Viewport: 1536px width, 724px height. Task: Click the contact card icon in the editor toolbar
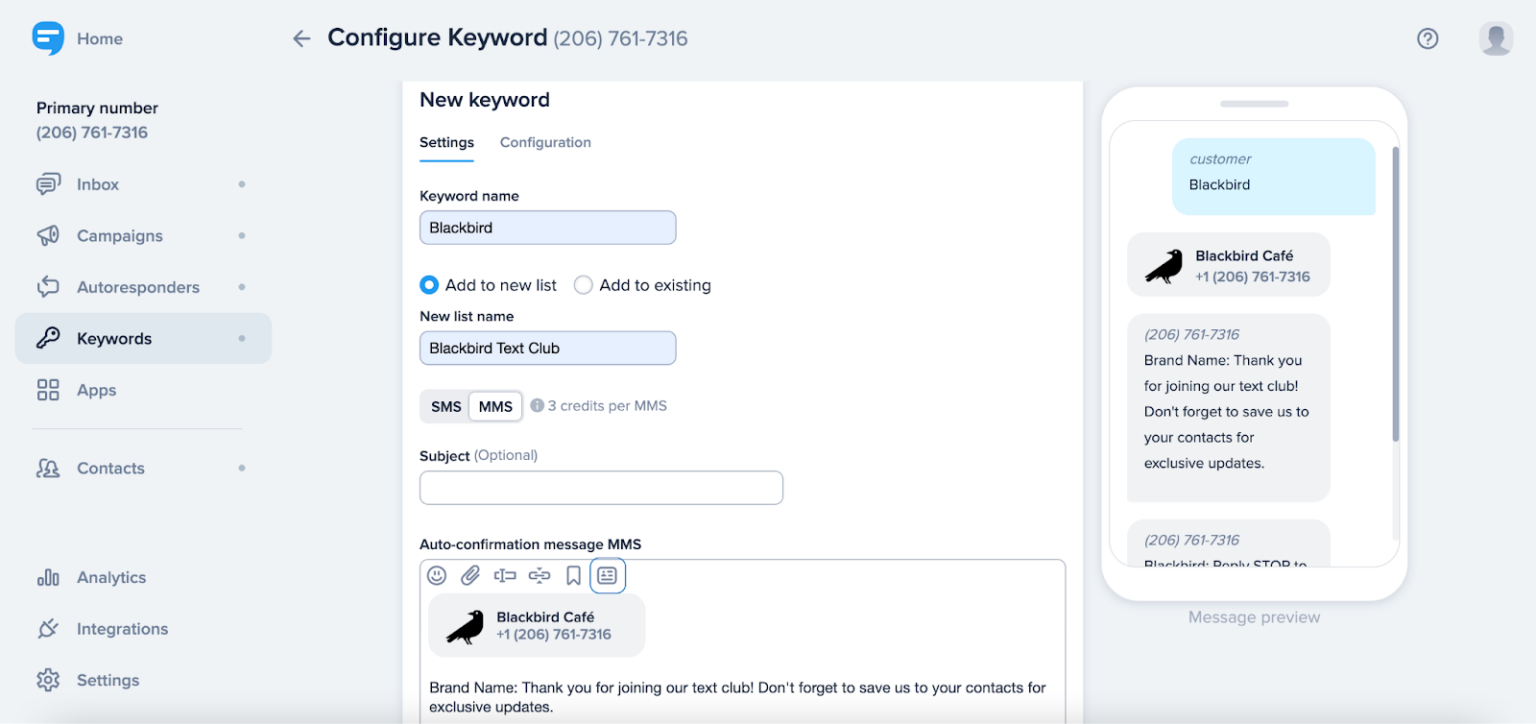[608, 575]
